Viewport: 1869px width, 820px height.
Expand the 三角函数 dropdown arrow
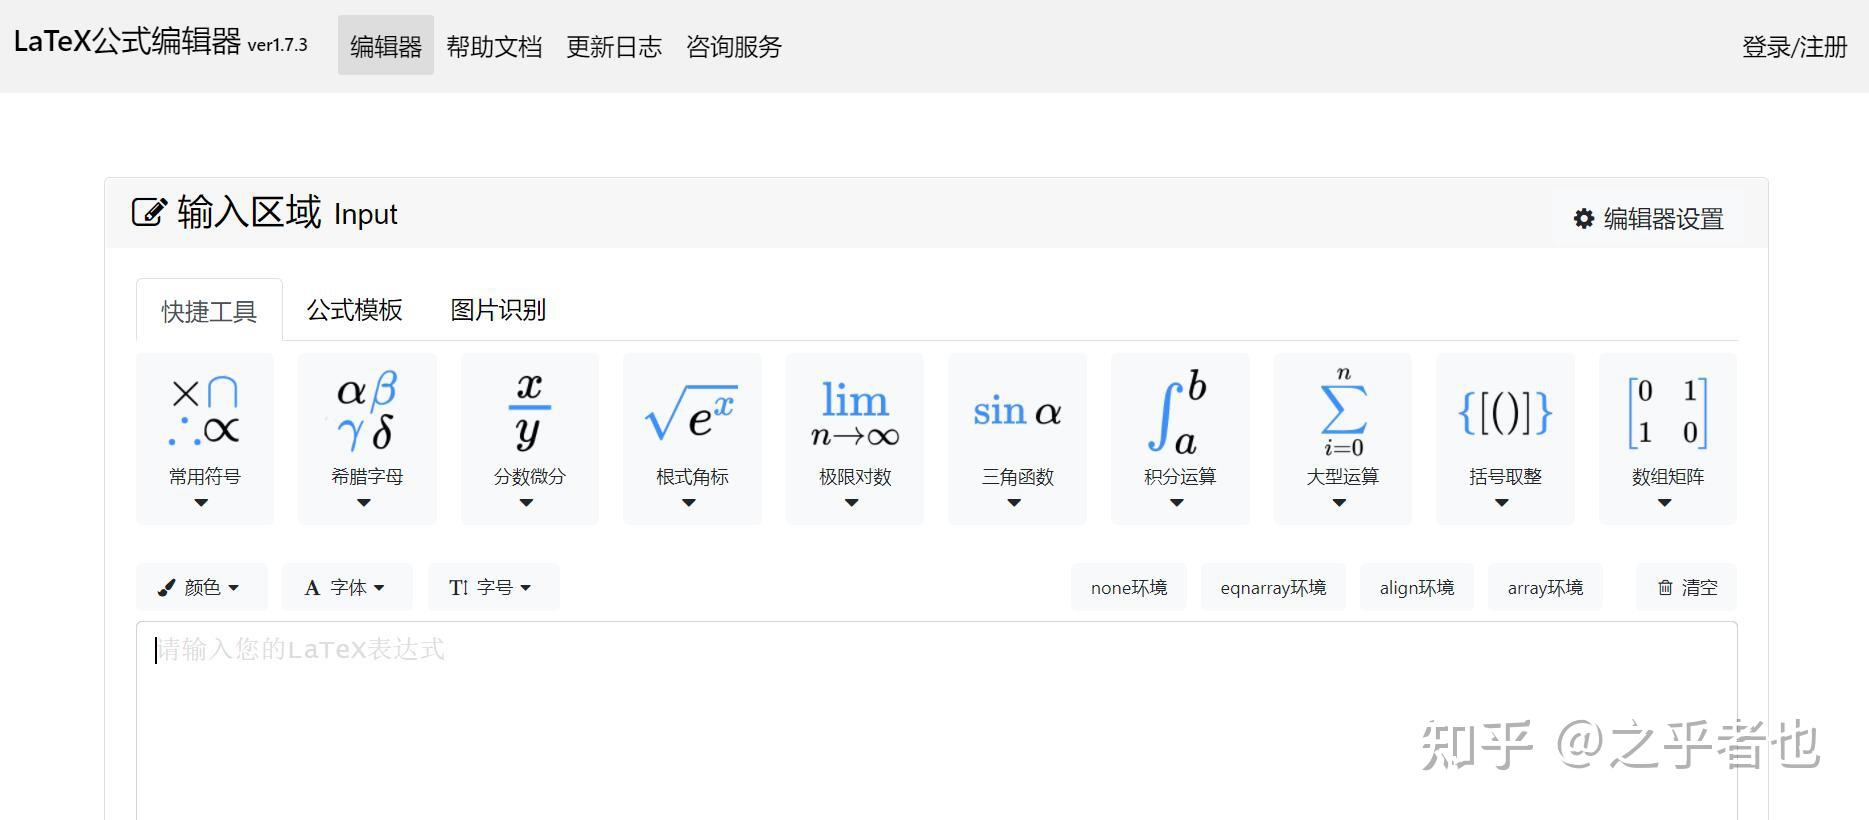click(x=1014, y=503)
